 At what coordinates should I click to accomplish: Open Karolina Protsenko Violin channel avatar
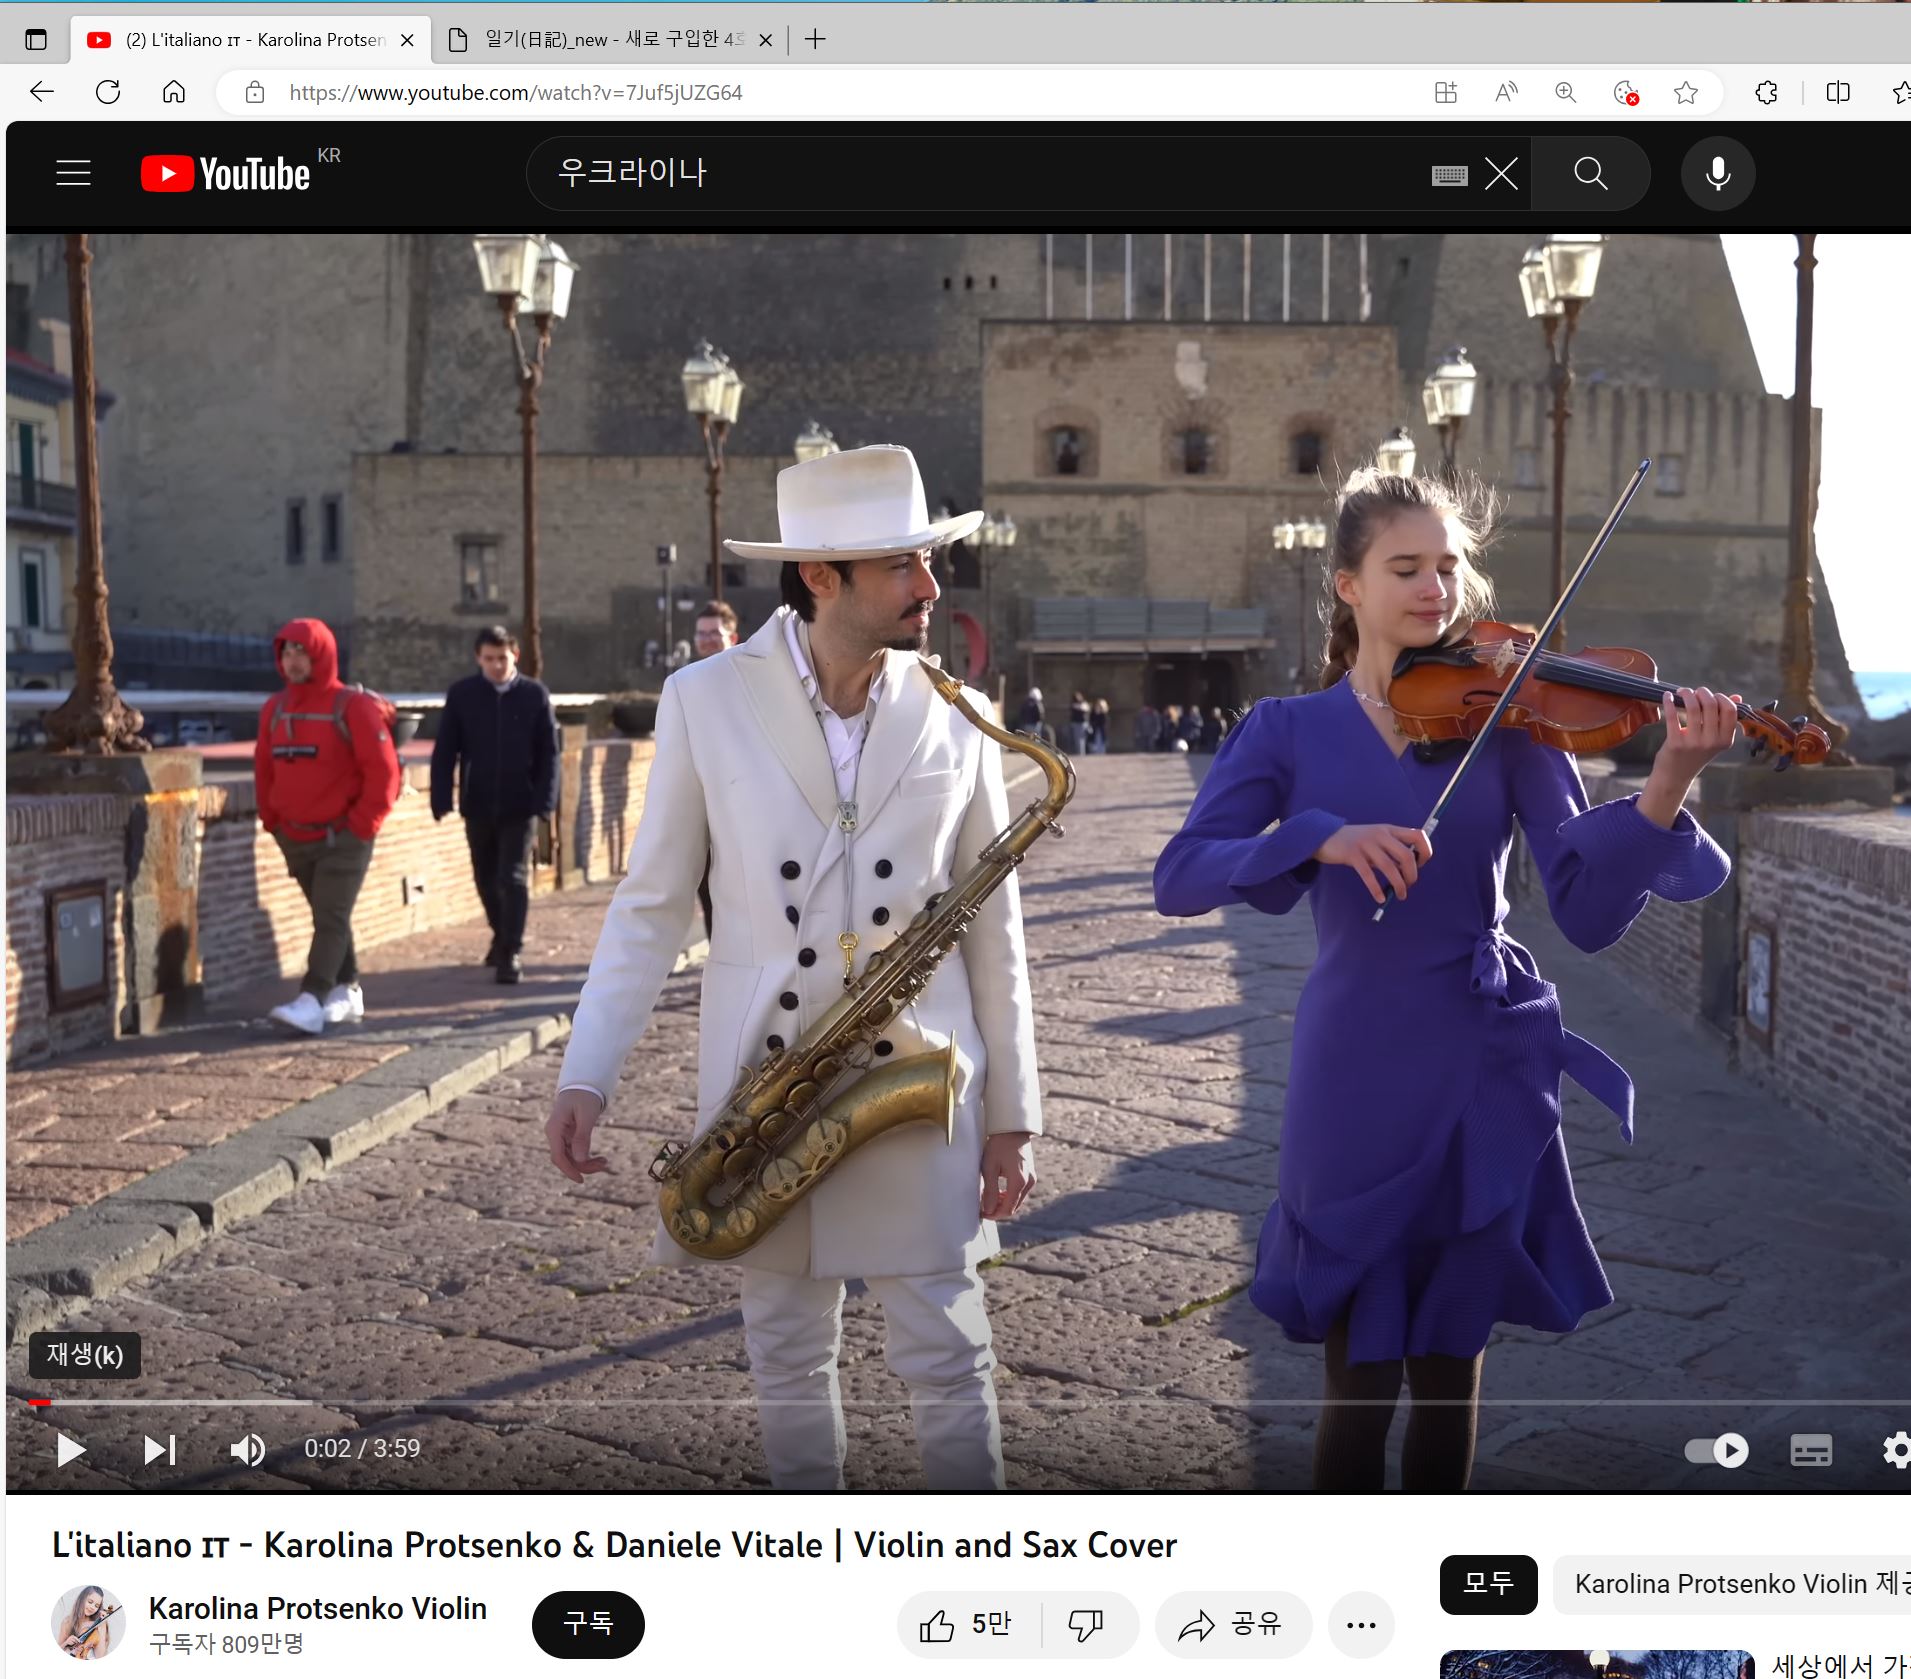pyautogui.click(x=88, y=1622)
